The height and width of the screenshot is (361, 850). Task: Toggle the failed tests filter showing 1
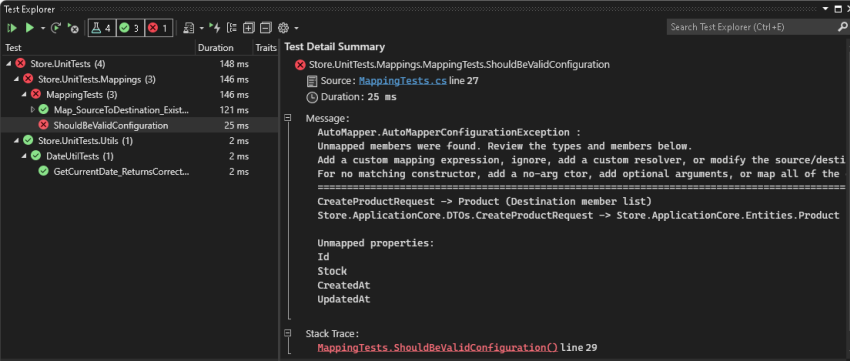click(x=159, y=28)
